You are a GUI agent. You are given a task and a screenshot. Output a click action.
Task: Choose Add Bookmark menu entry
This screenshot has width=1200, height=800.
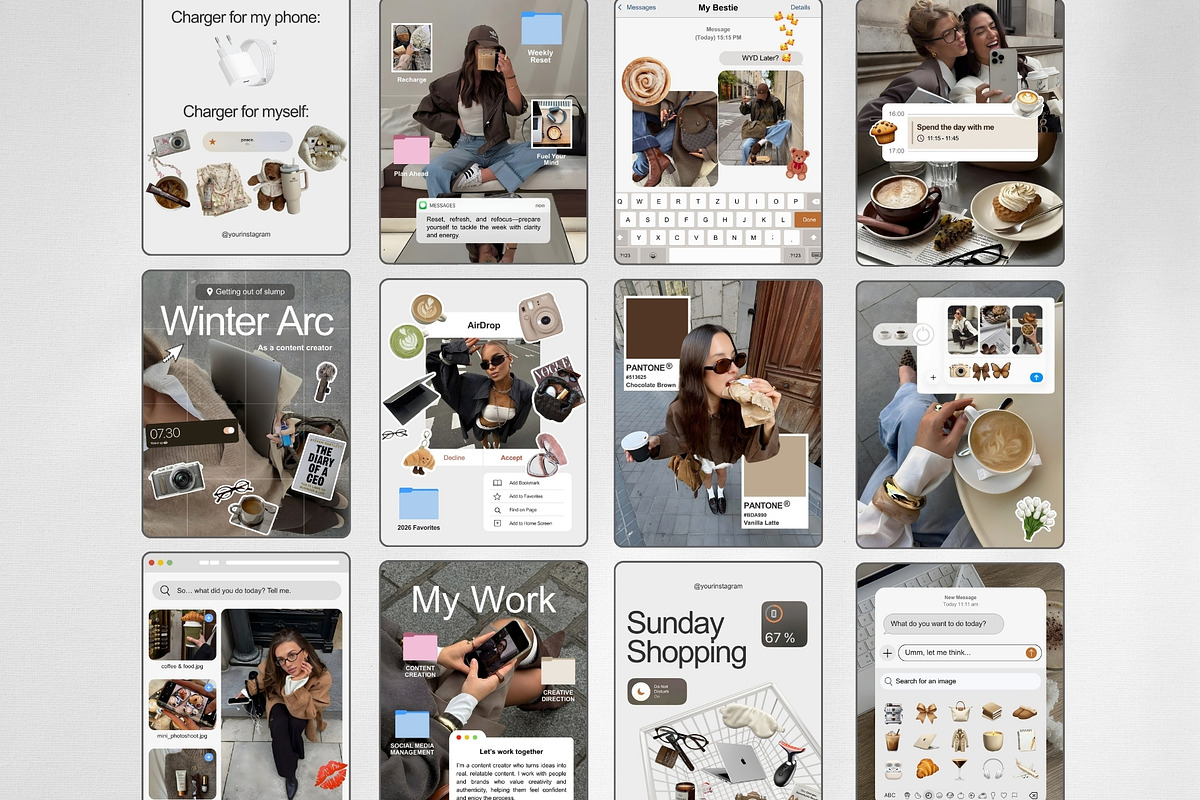[526, 483]
